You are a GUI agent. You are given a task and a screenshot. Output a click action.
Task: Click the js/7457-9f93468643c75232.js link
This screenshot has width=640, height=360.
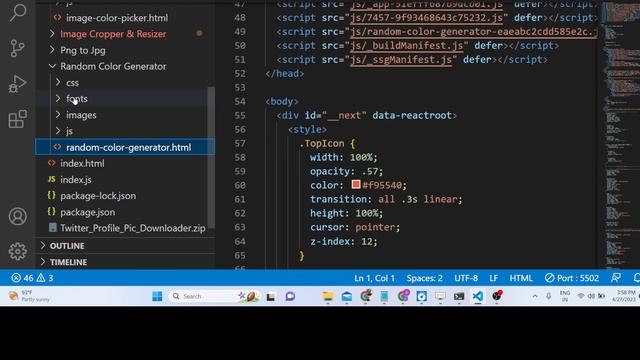point(426,18)
